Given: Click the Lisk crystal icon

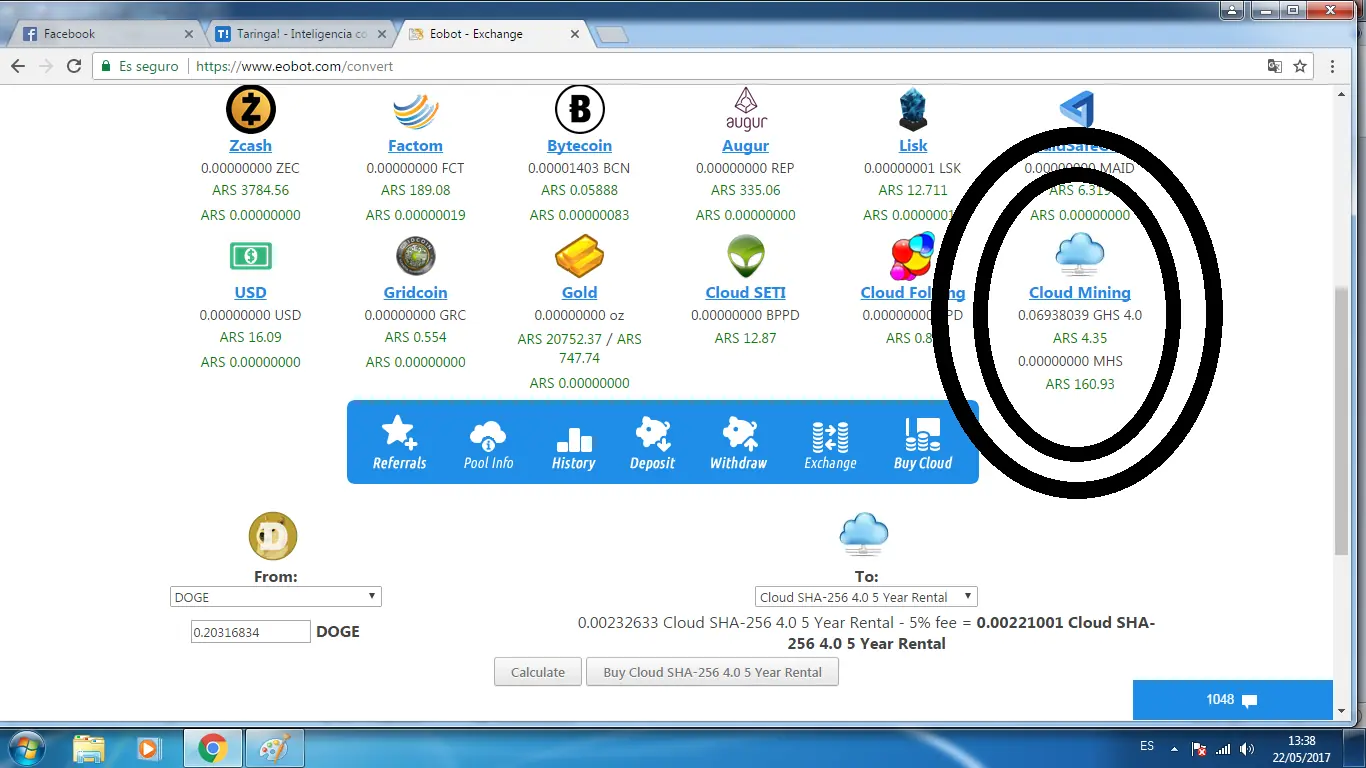Looking at the screenshot, I should pos(913,109).
